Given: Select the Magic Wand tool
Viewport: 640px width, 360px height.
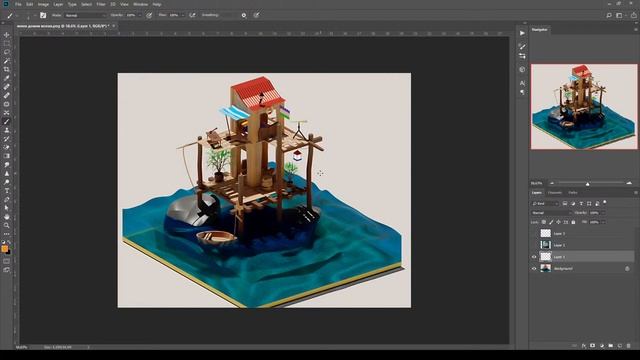Looking at the screenshot, I should tap(7, 61).
